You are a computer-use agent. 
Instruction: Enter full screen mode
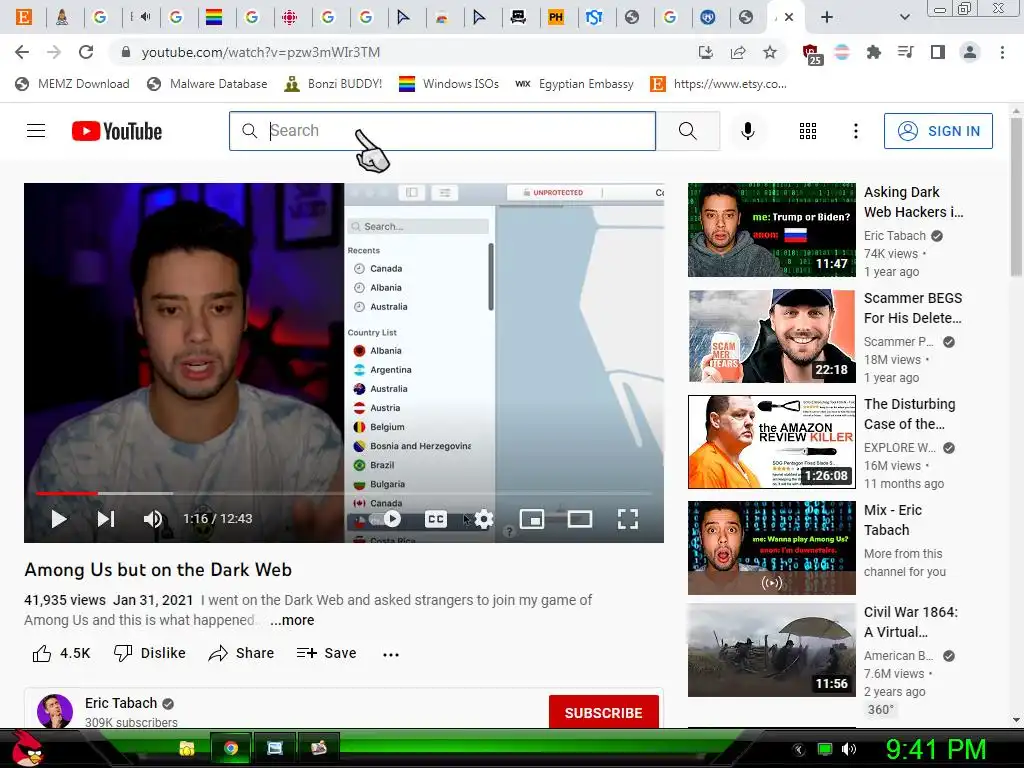pos(628,519)
